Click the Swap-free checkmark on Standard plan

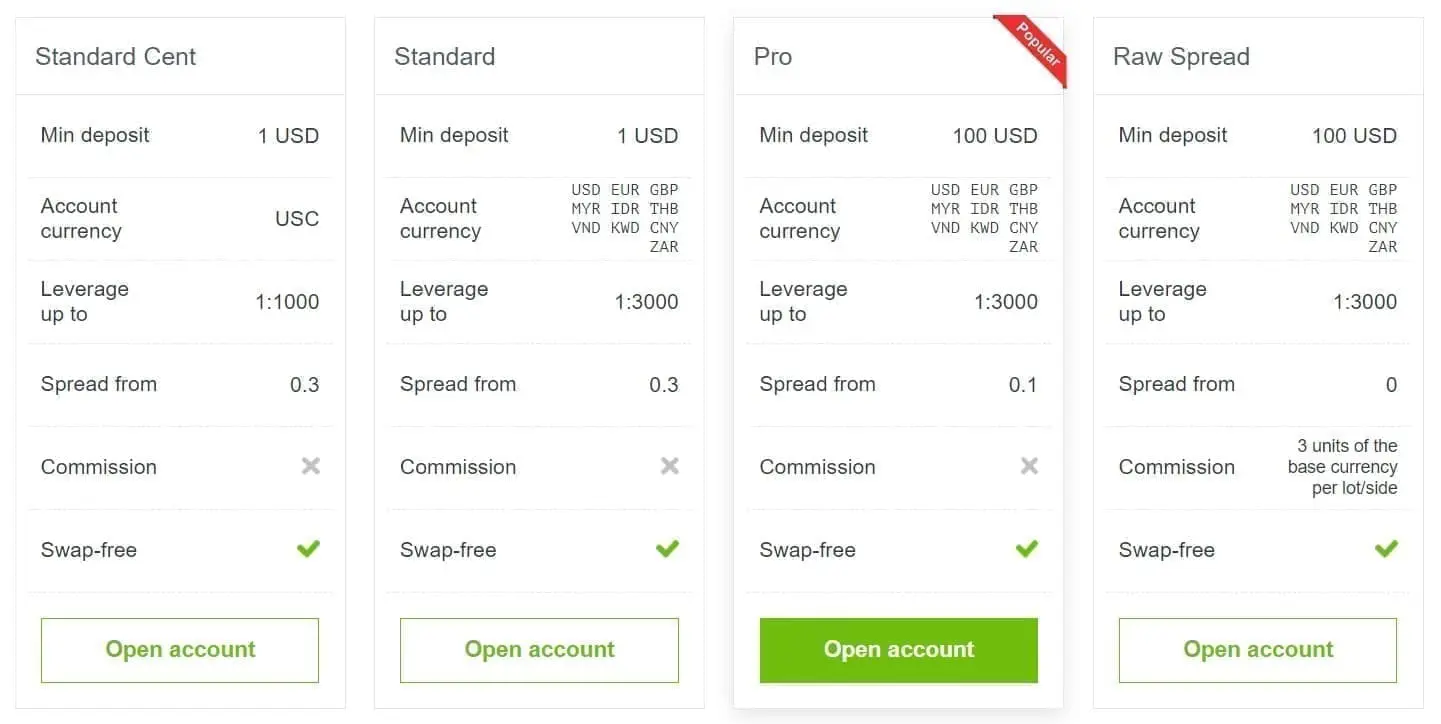pos(667,549)
